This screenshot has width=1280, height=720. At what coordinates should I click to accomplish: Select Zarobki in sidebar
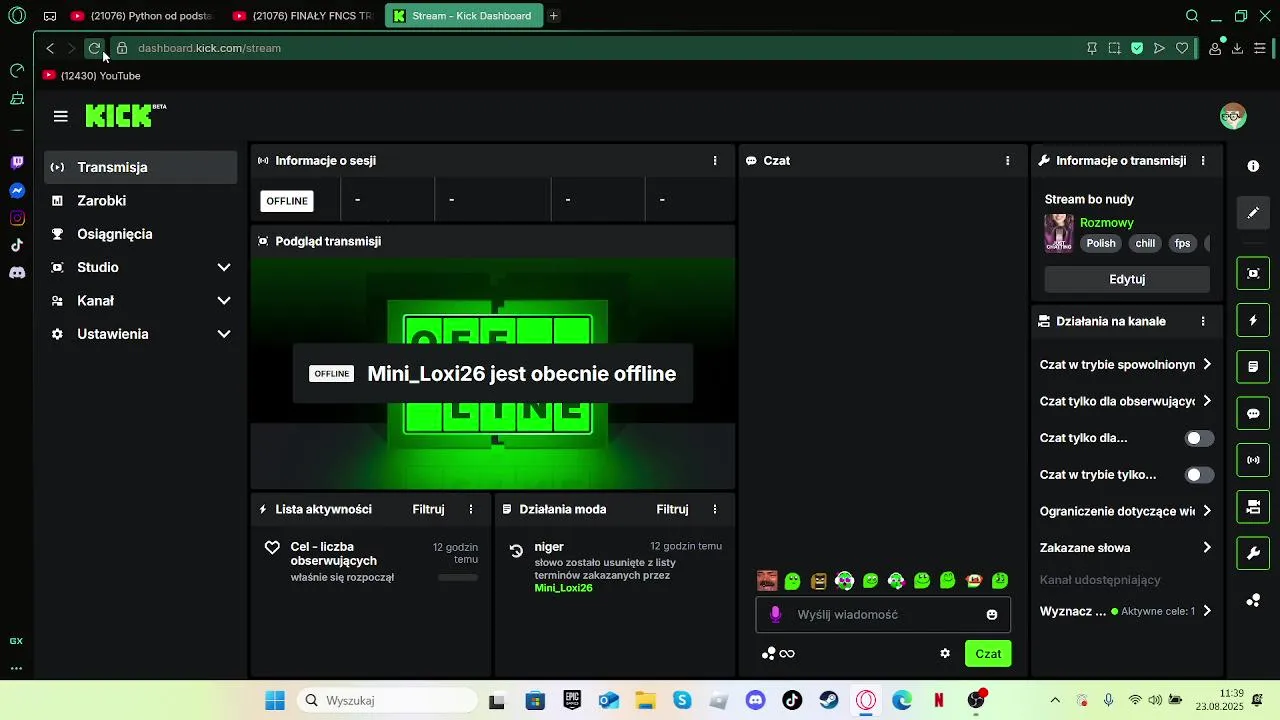(141, 201)
